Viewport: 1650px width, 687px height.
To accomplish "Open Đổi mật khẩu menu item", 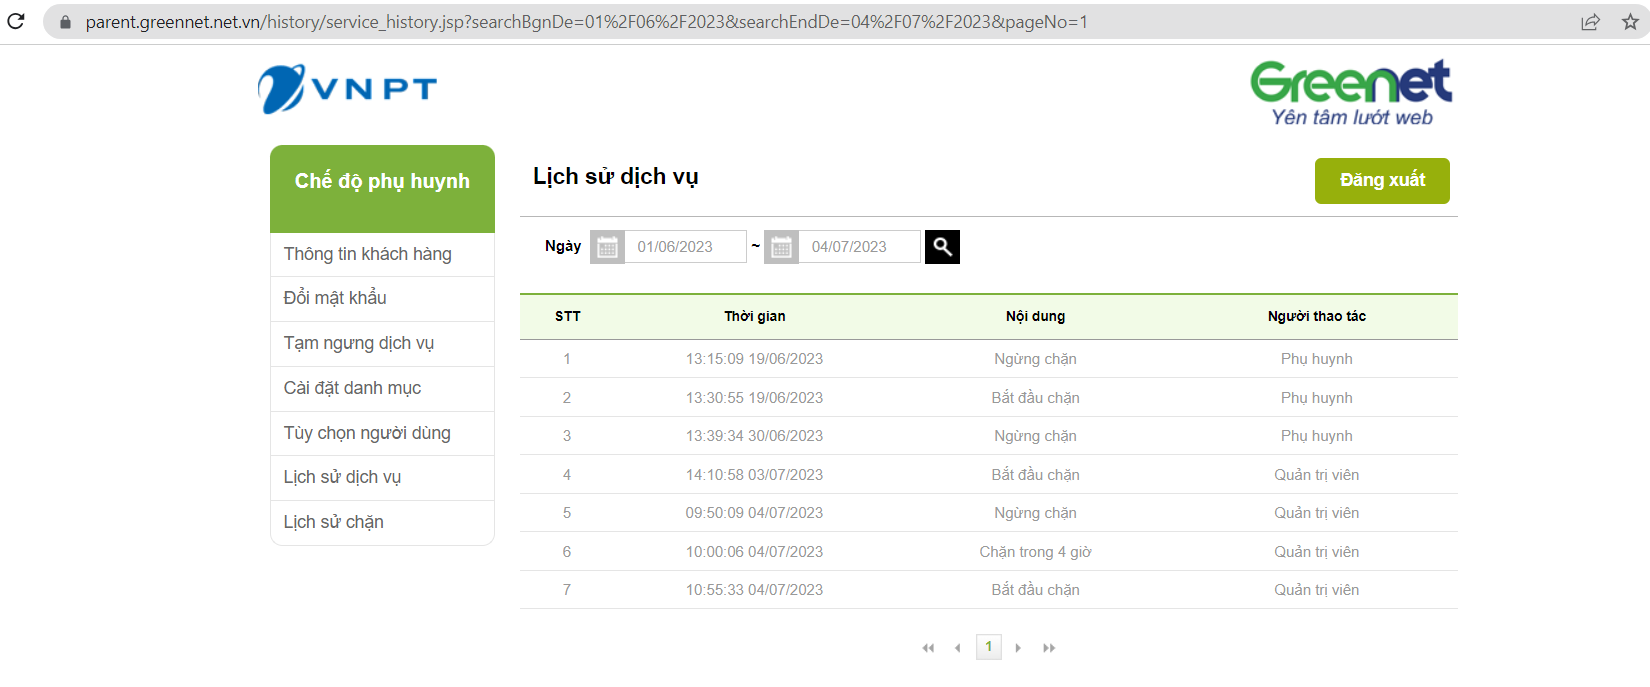I will 335,298.
